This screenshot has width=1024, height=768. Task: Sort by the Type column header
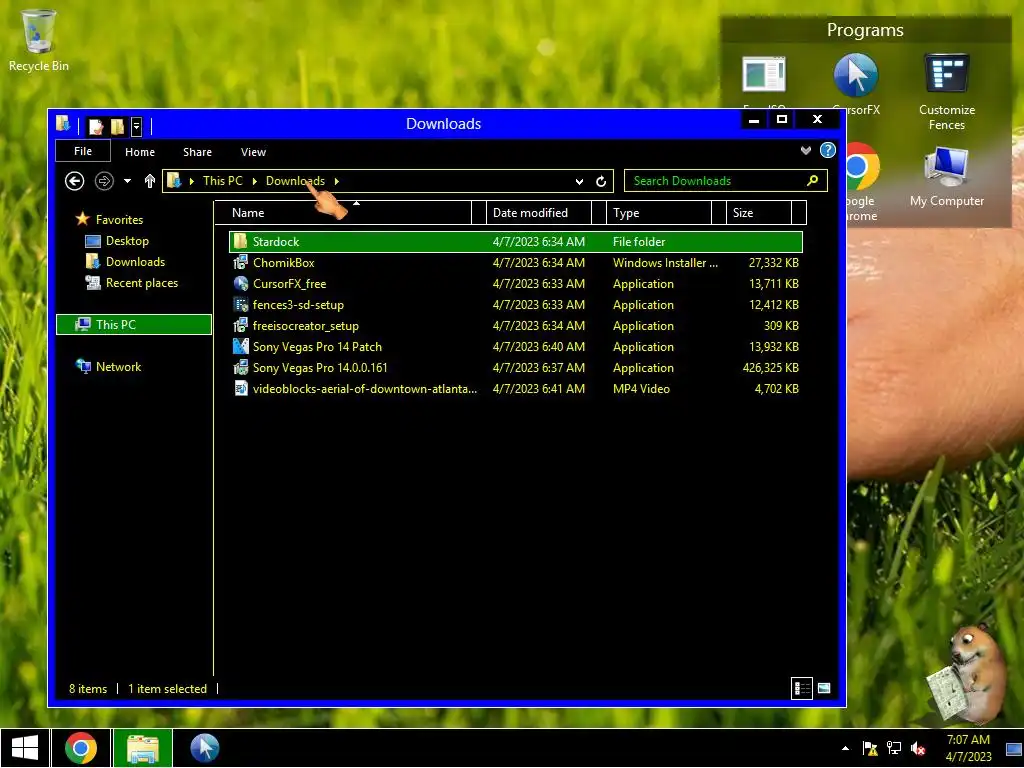658,213
